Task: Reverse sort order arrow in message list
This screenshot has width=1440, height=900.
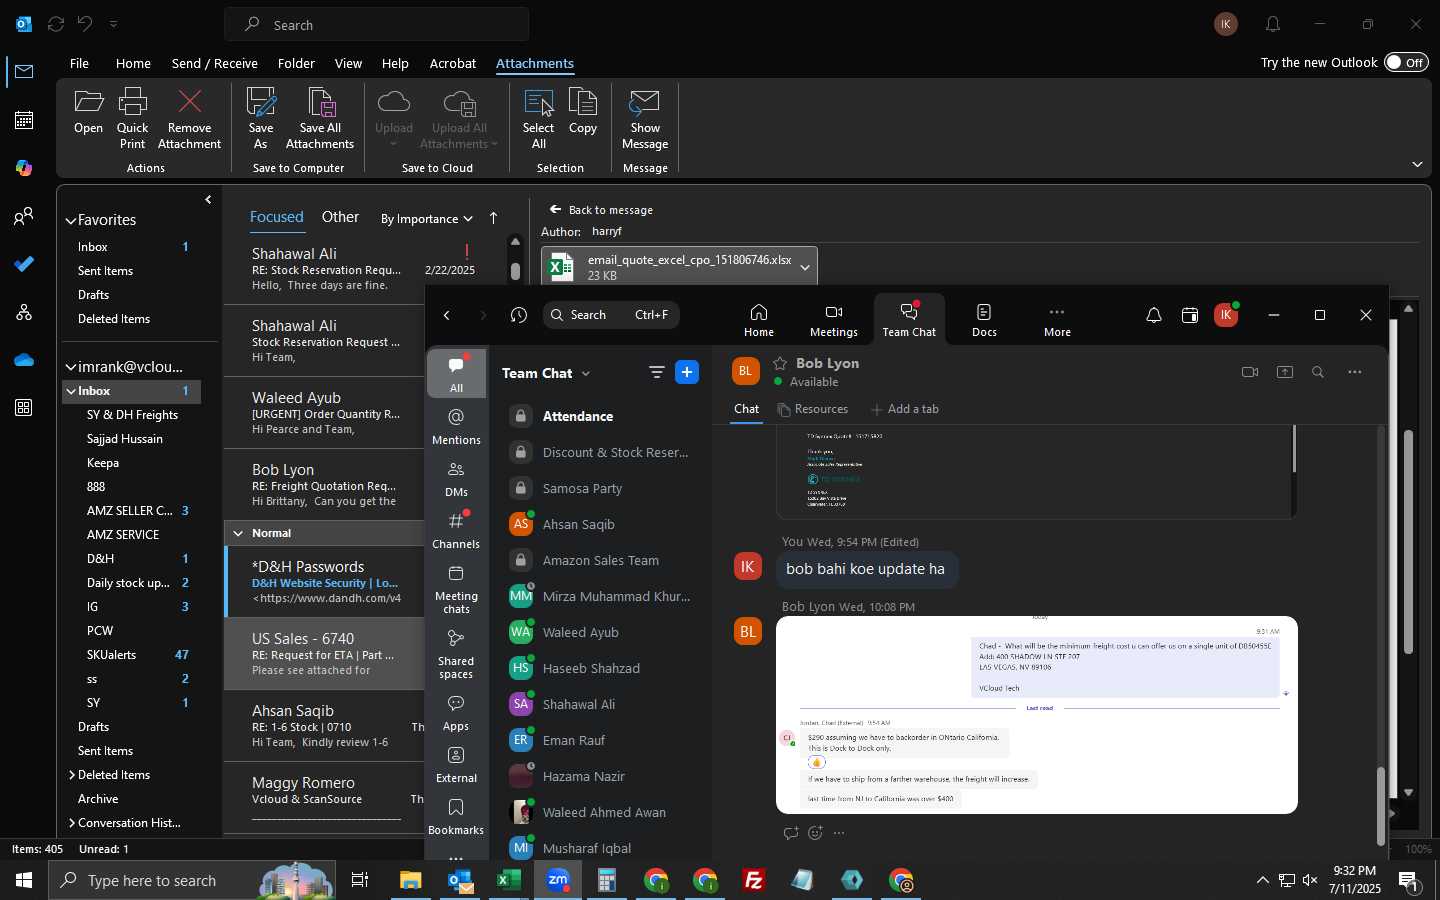Action: [x=493, y=218]
